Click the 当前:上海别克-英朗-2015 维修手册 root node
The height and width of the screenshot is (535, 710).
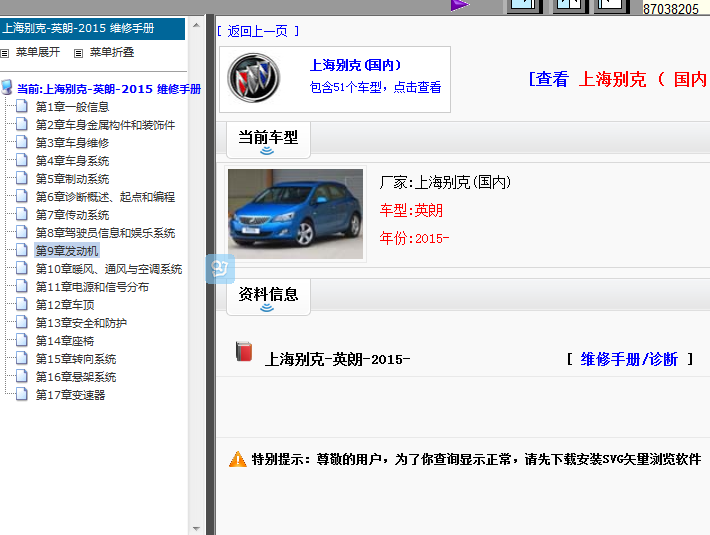click(x=109, y=89)
